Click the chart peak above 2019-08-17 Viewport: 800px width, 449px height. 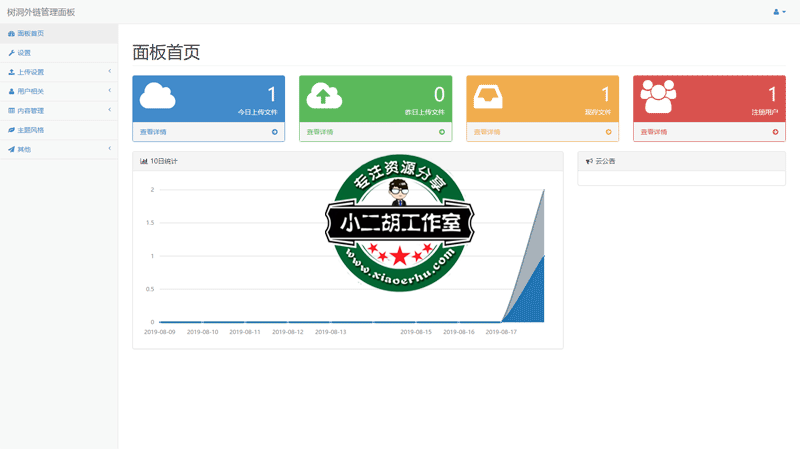click(x=543, y=190)
